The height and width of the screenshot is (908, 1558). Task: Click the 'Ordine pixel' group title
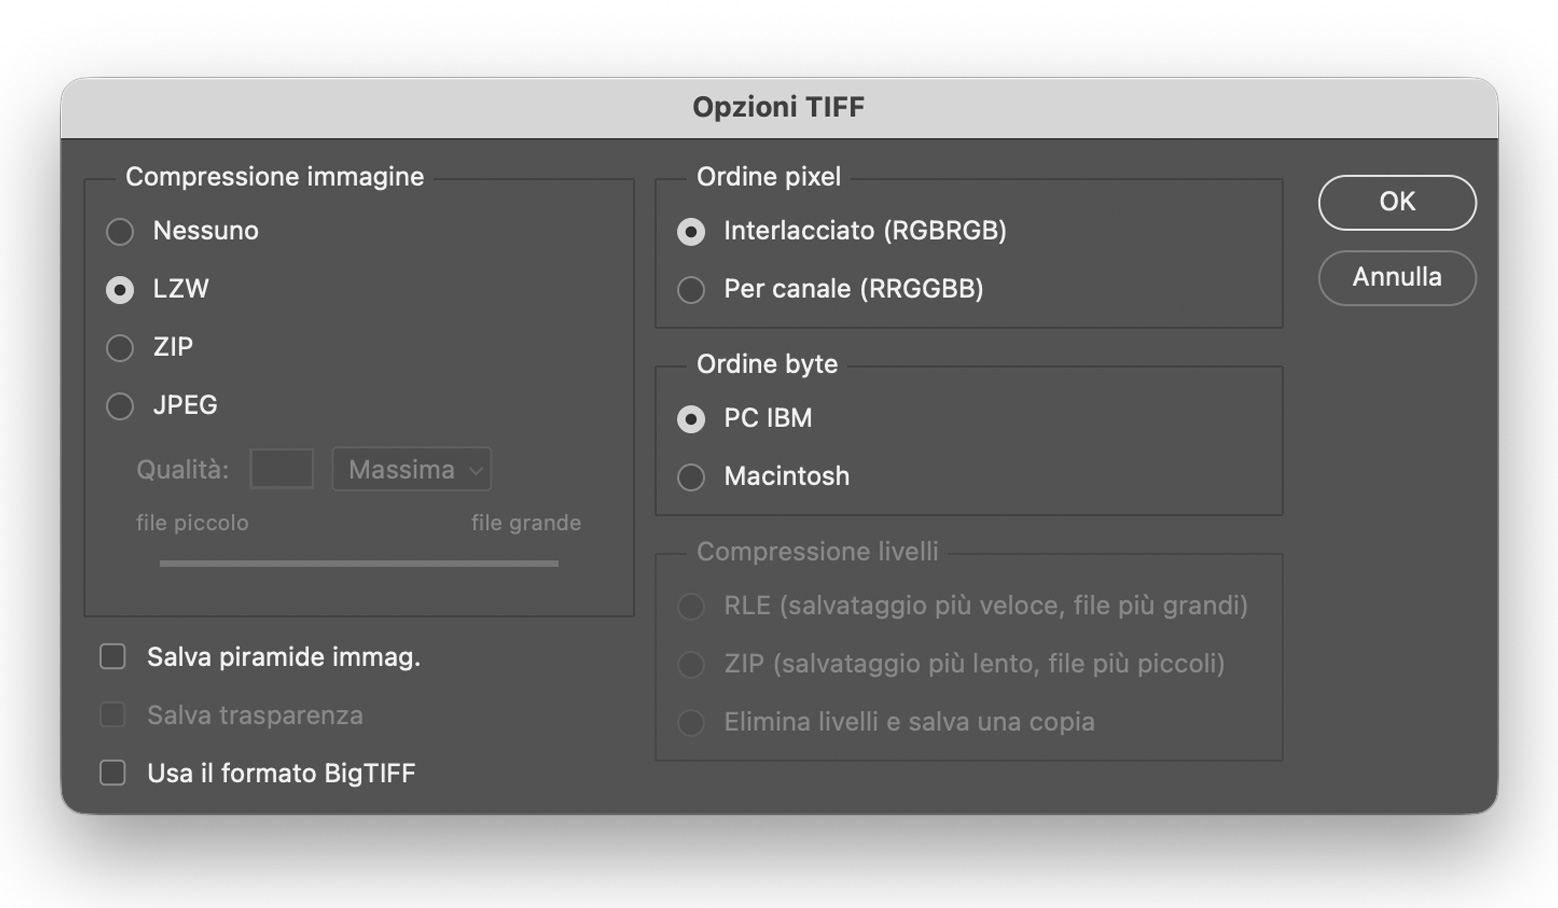(768, 177)
